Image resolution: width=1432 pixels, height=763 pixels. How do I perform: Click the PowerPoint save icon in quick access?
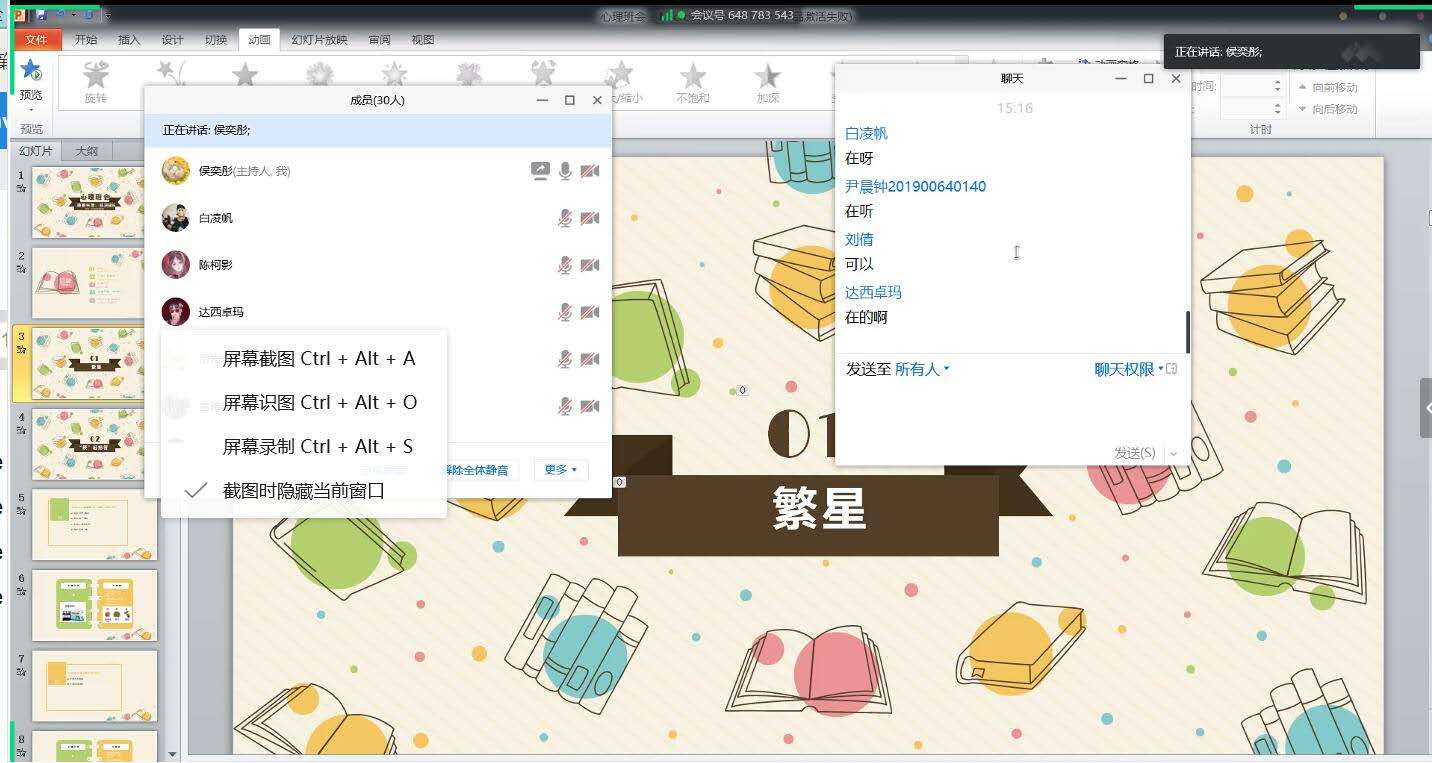click(40, 15)
